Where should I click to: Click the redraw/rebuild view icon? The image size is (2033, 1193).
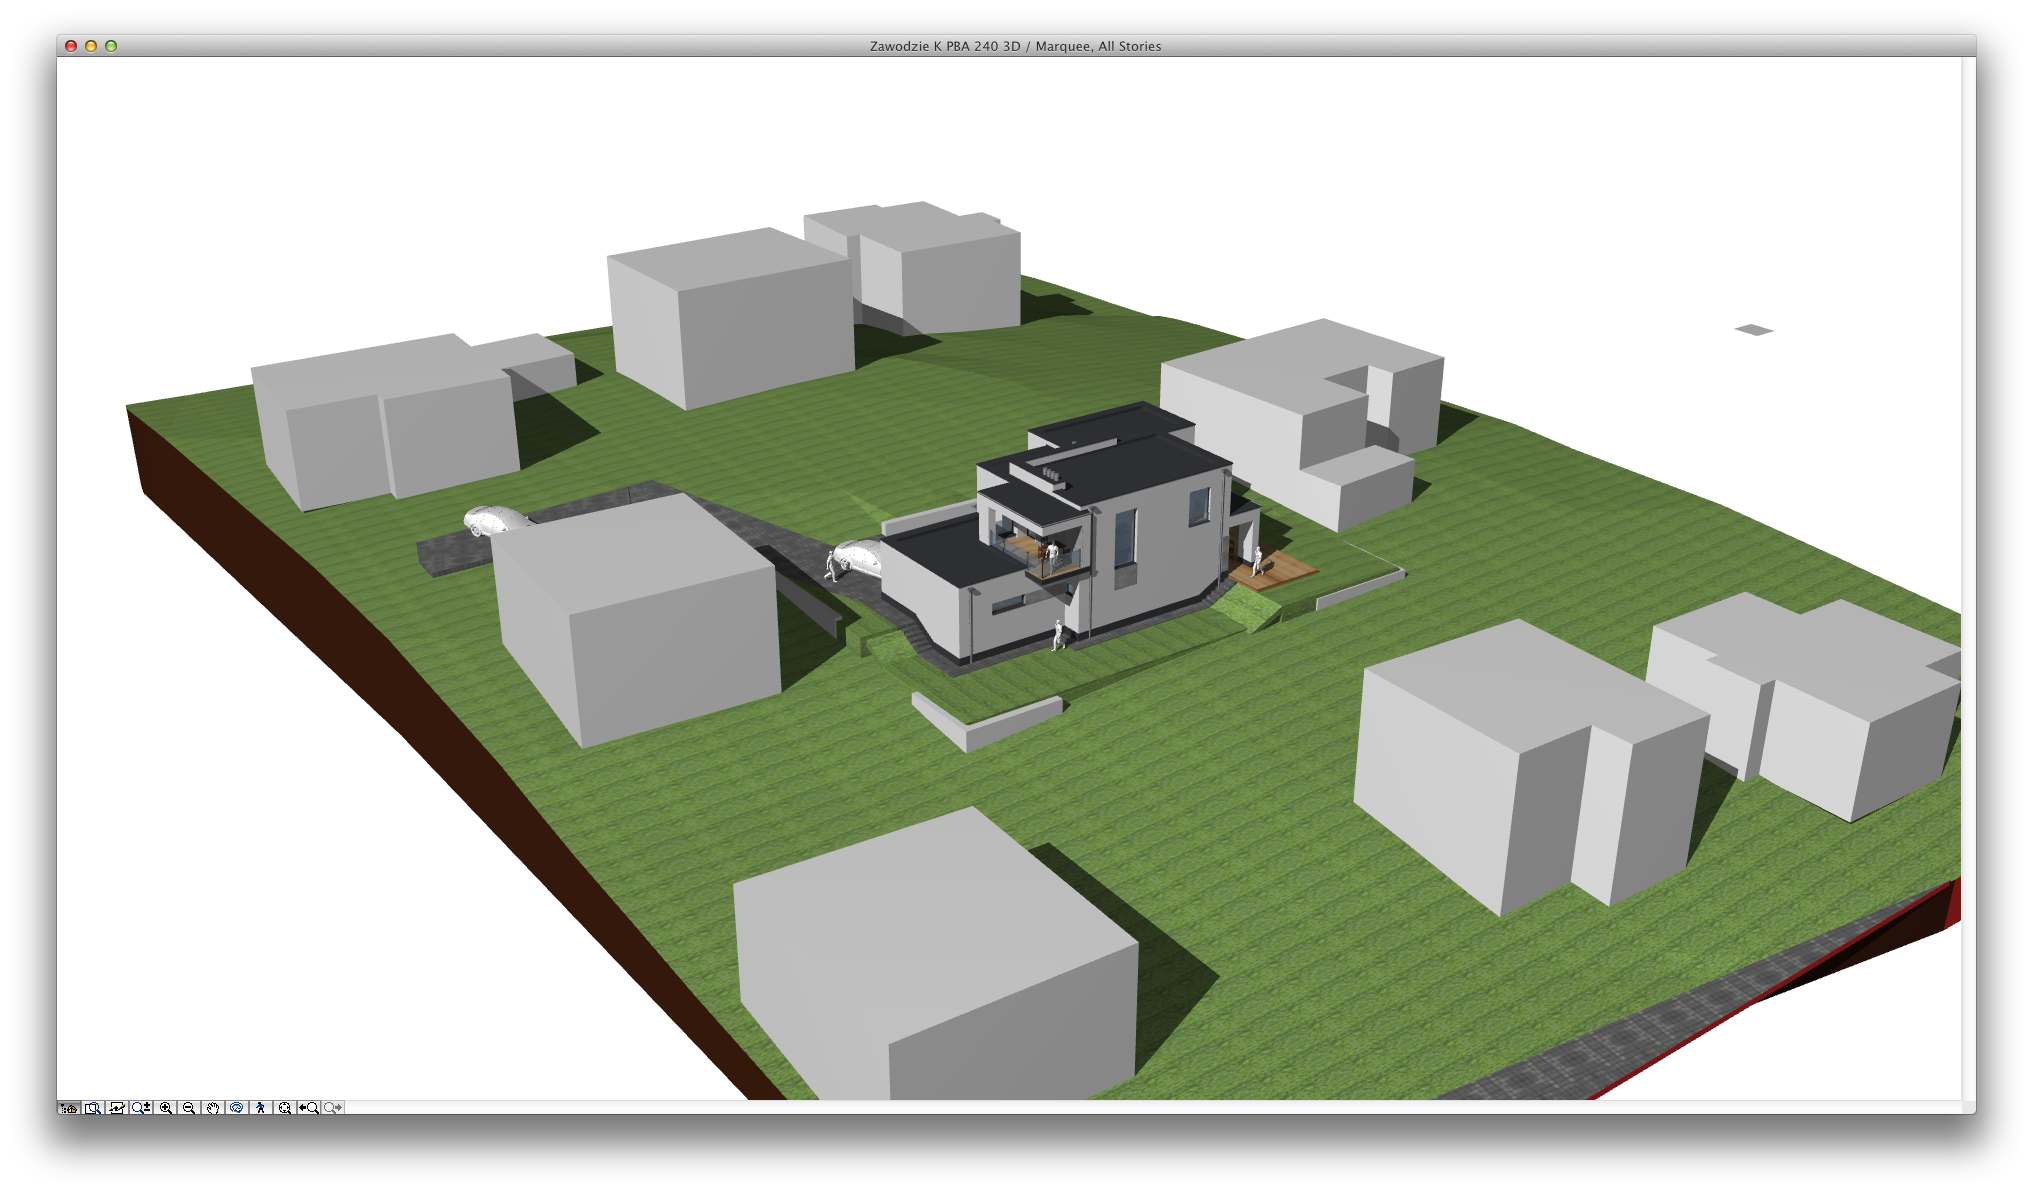[117, 1108]
